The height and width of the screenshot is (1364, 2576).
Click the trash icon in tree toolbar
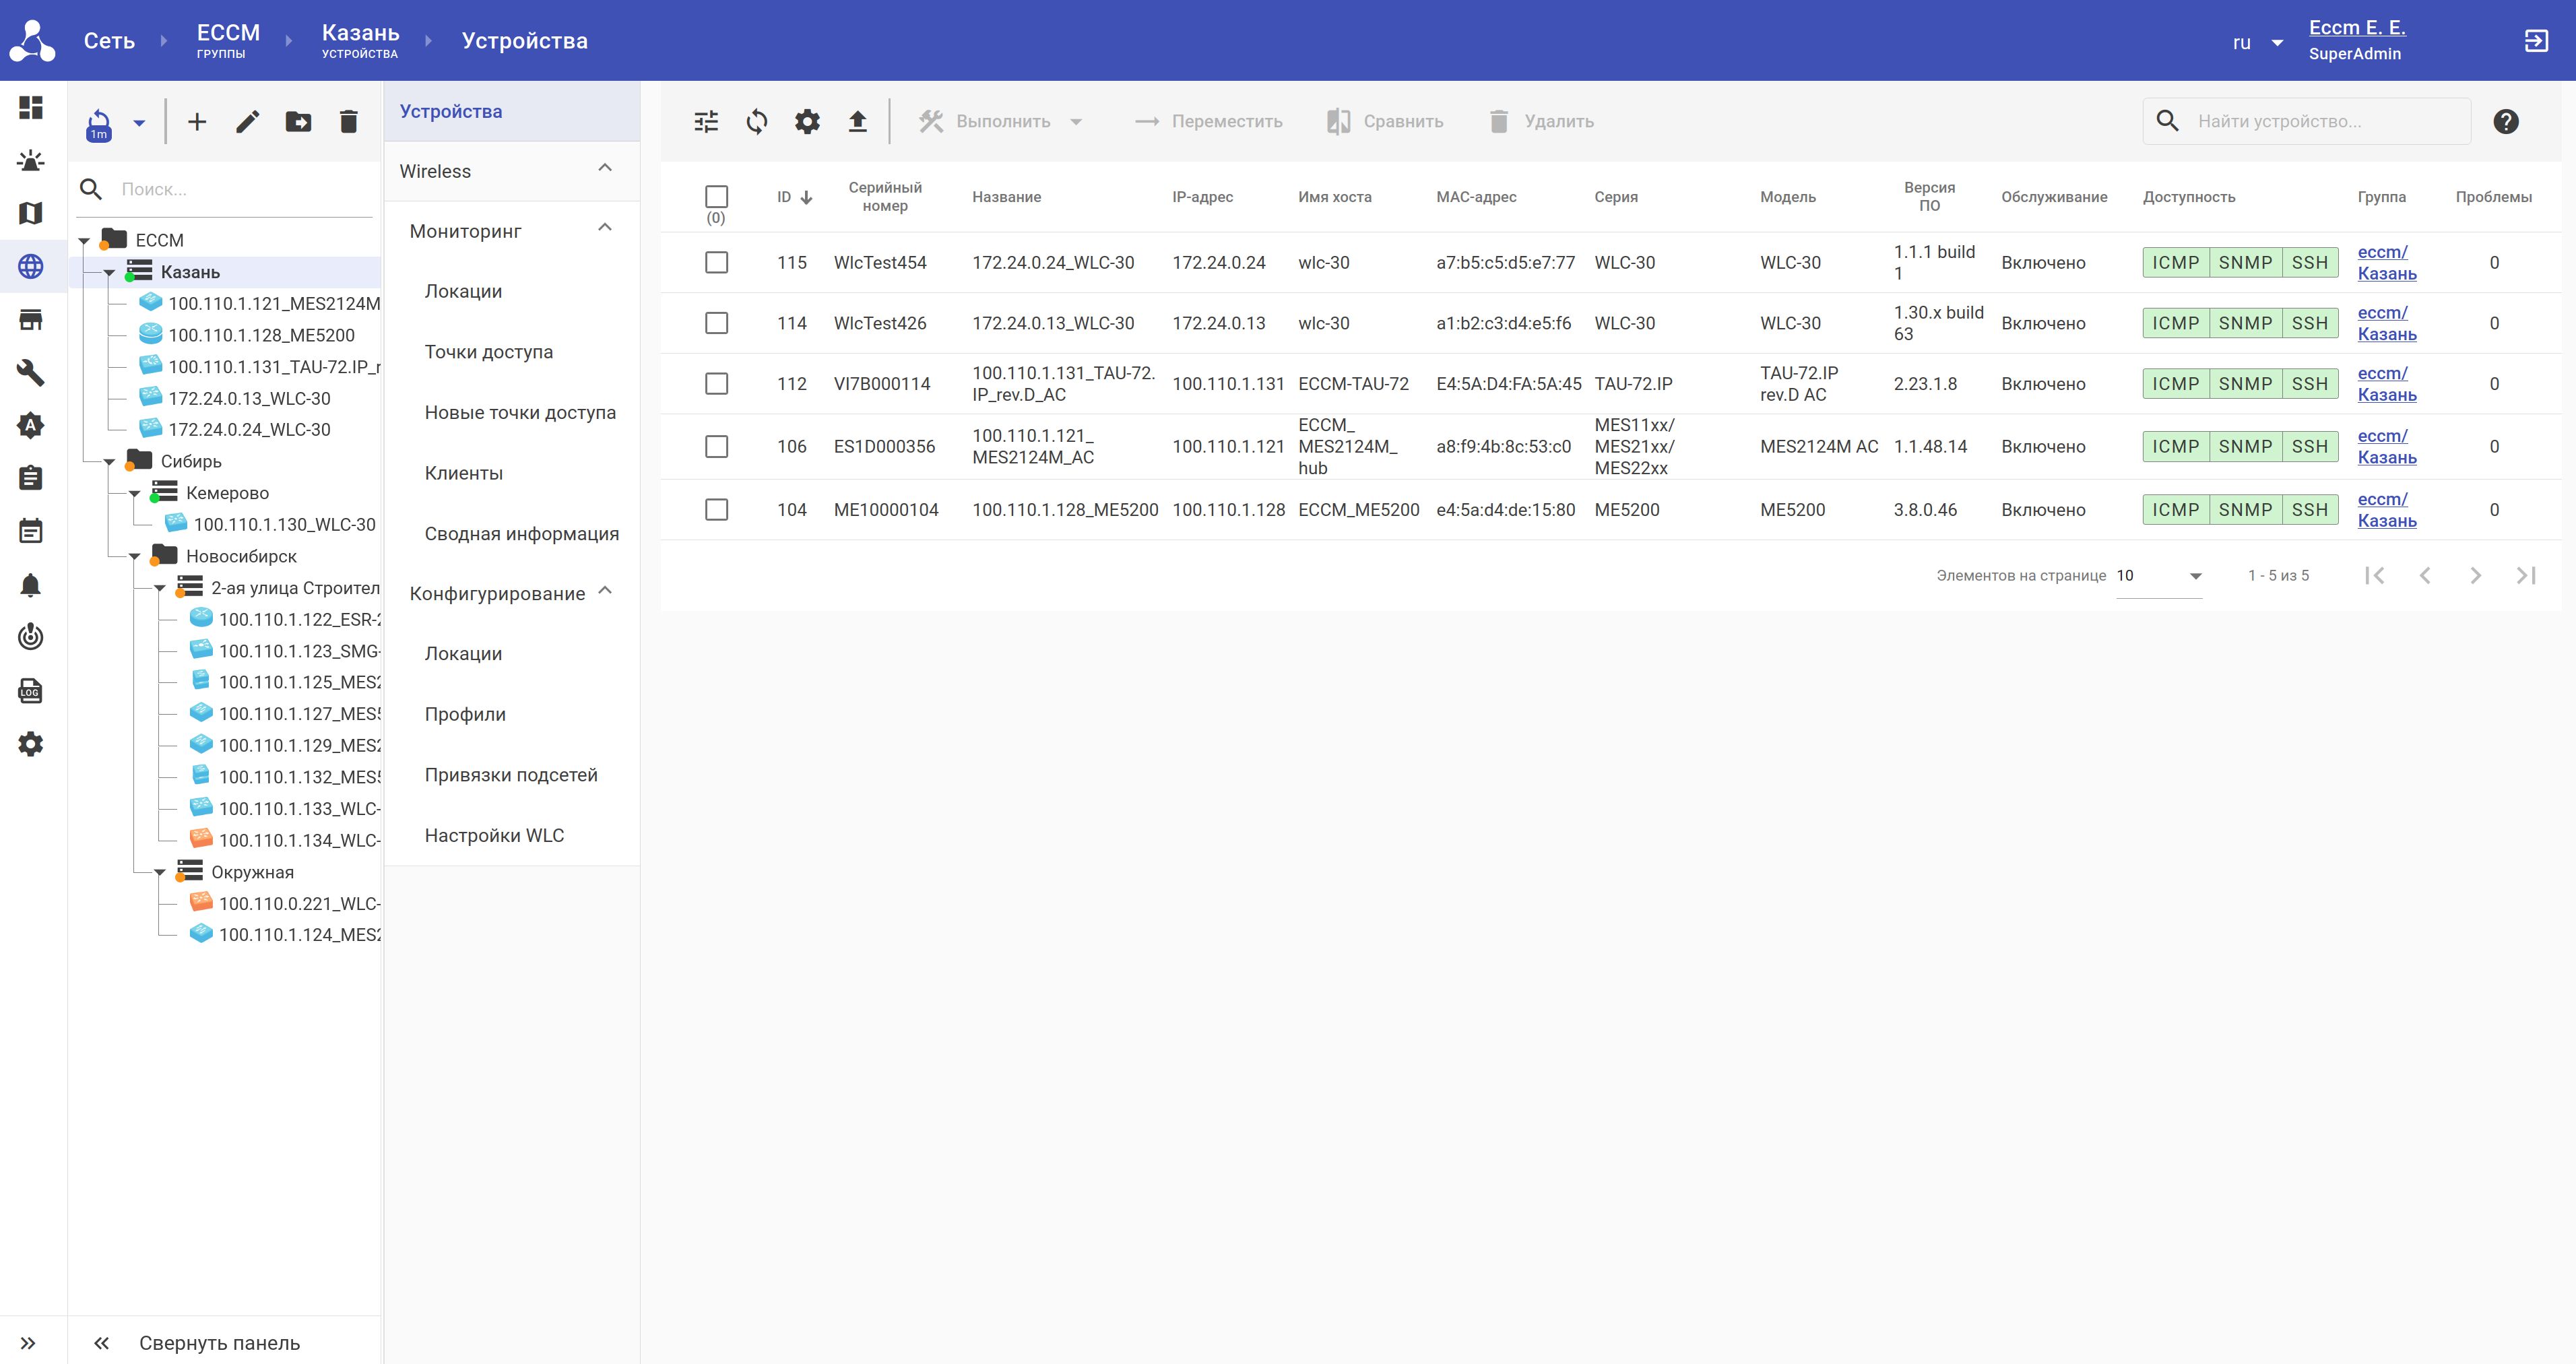click(348, 122)
